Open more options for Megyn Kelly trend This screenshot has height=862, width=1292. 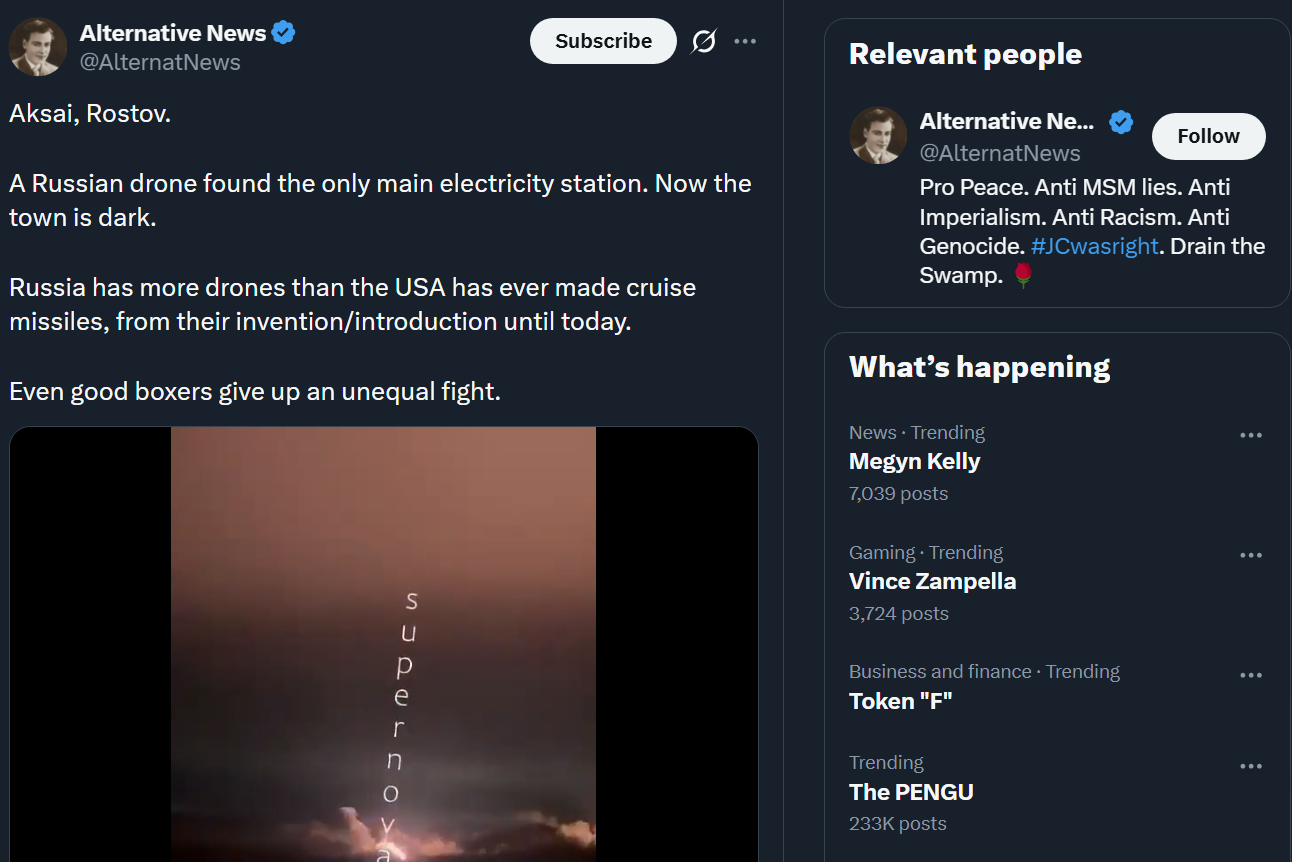click(x=1251, y=436)
